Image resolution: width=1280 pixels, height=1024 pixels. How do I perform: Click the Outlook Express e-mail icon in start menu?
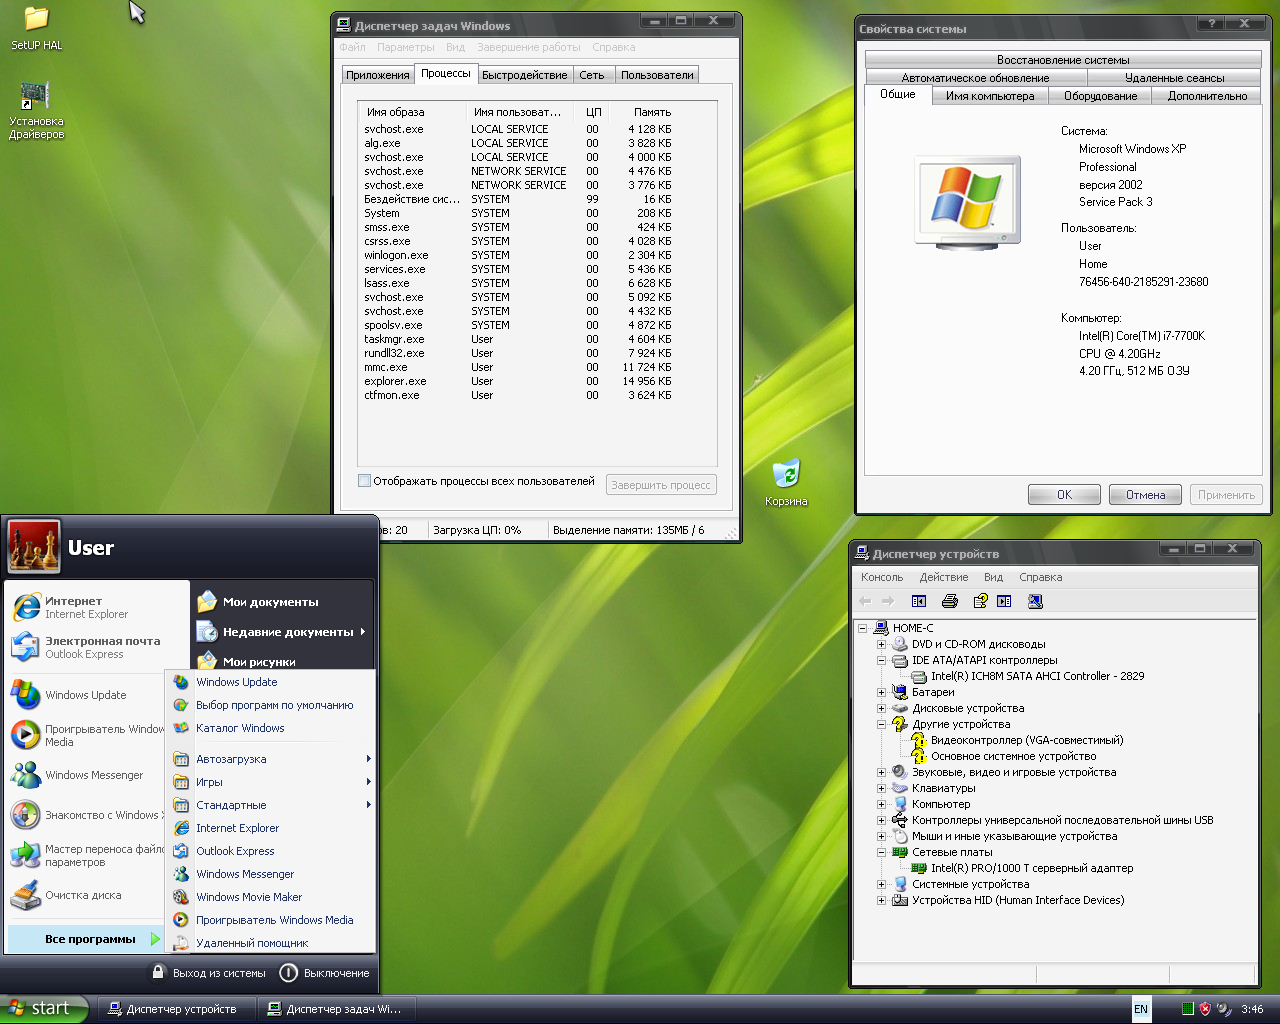[x=26, y=647]
